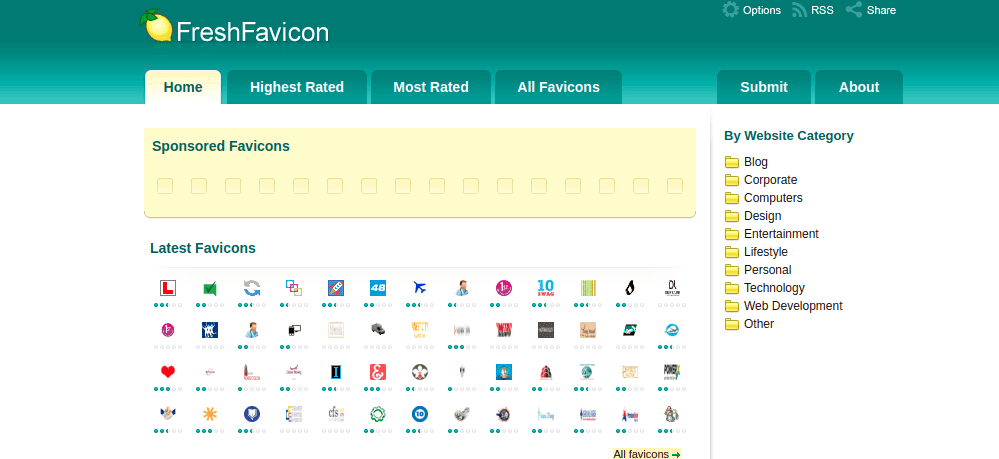
Task: Click the folder icon beside Computers
Action: (x=732, y=198)
